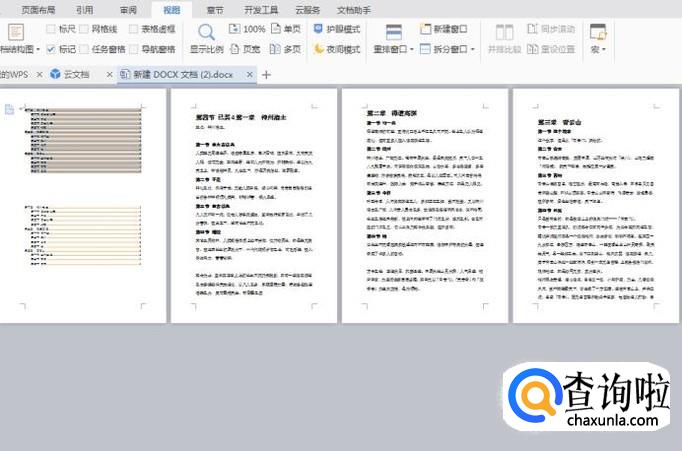Open the 页面布局 page layout tab
This screenshot has height=451, width=682.
pos(38,9)
